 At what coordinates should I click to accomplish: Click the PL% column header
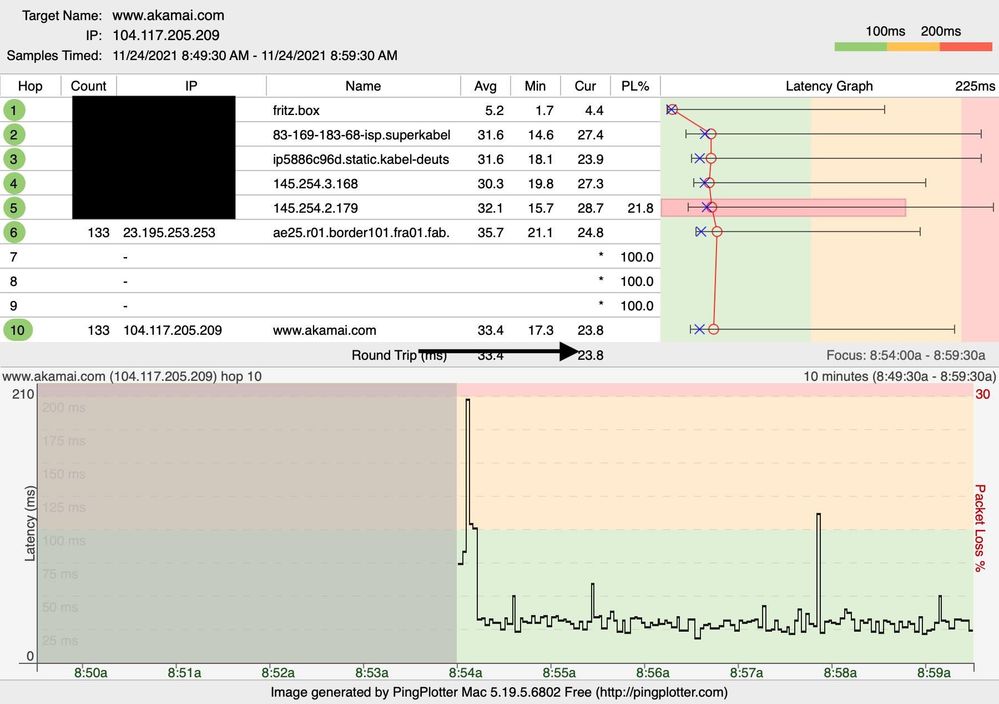[x=635, y=86]
